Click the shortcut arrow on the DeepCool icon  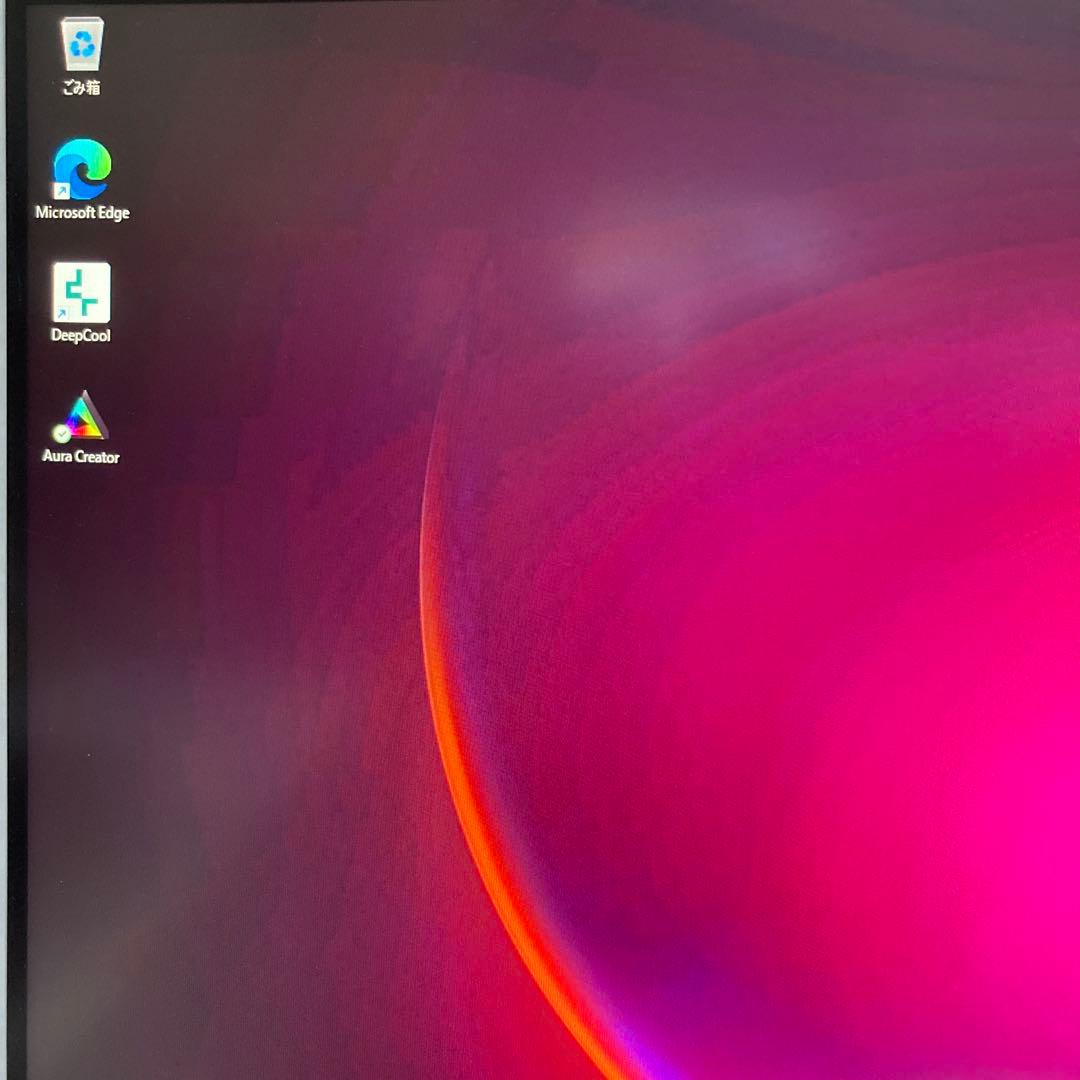pos(62,314)
